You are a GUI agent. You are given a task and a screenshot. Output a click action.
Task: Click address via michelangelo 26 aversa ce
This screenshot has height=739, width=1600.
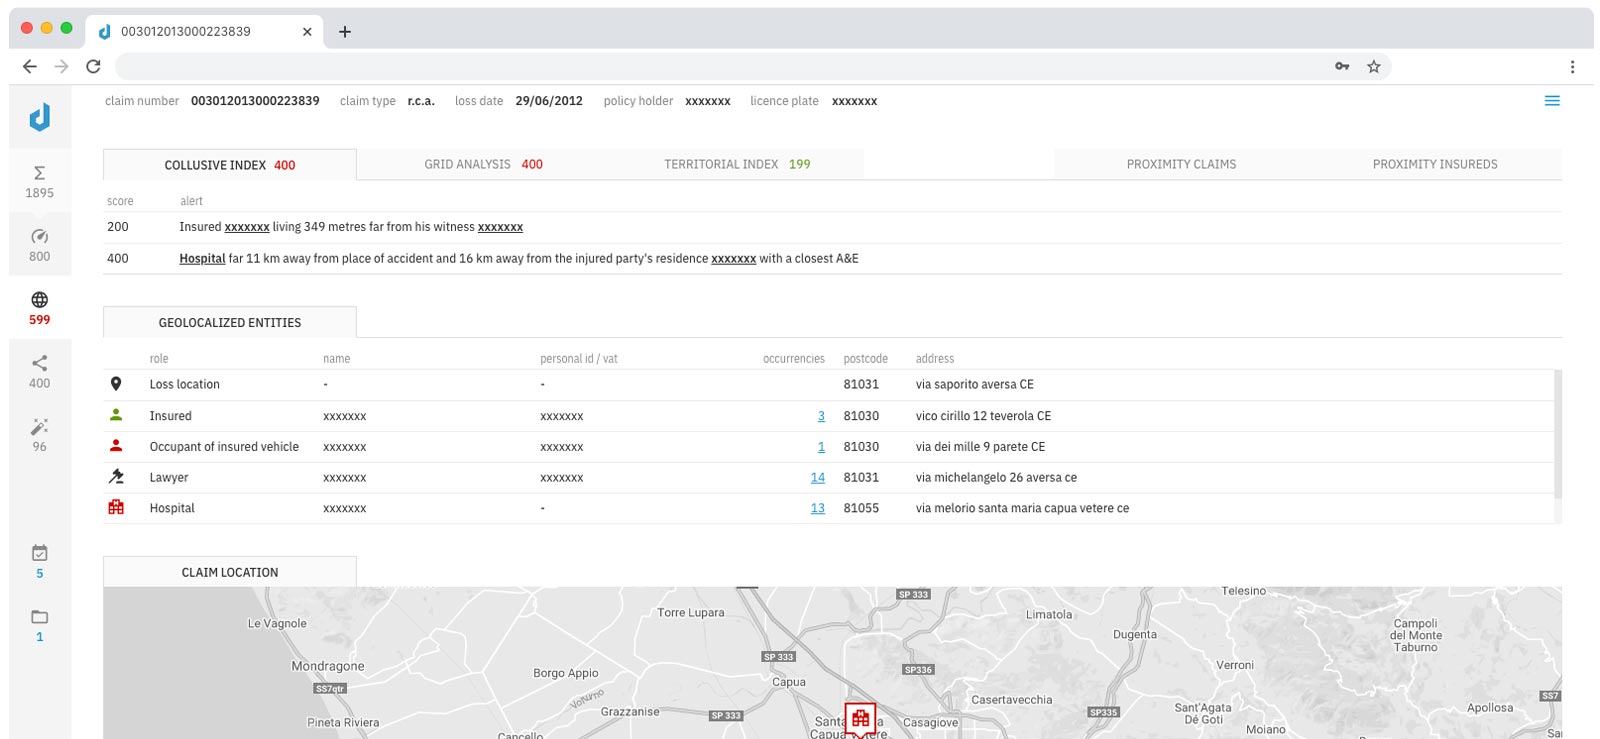[996, 478]
